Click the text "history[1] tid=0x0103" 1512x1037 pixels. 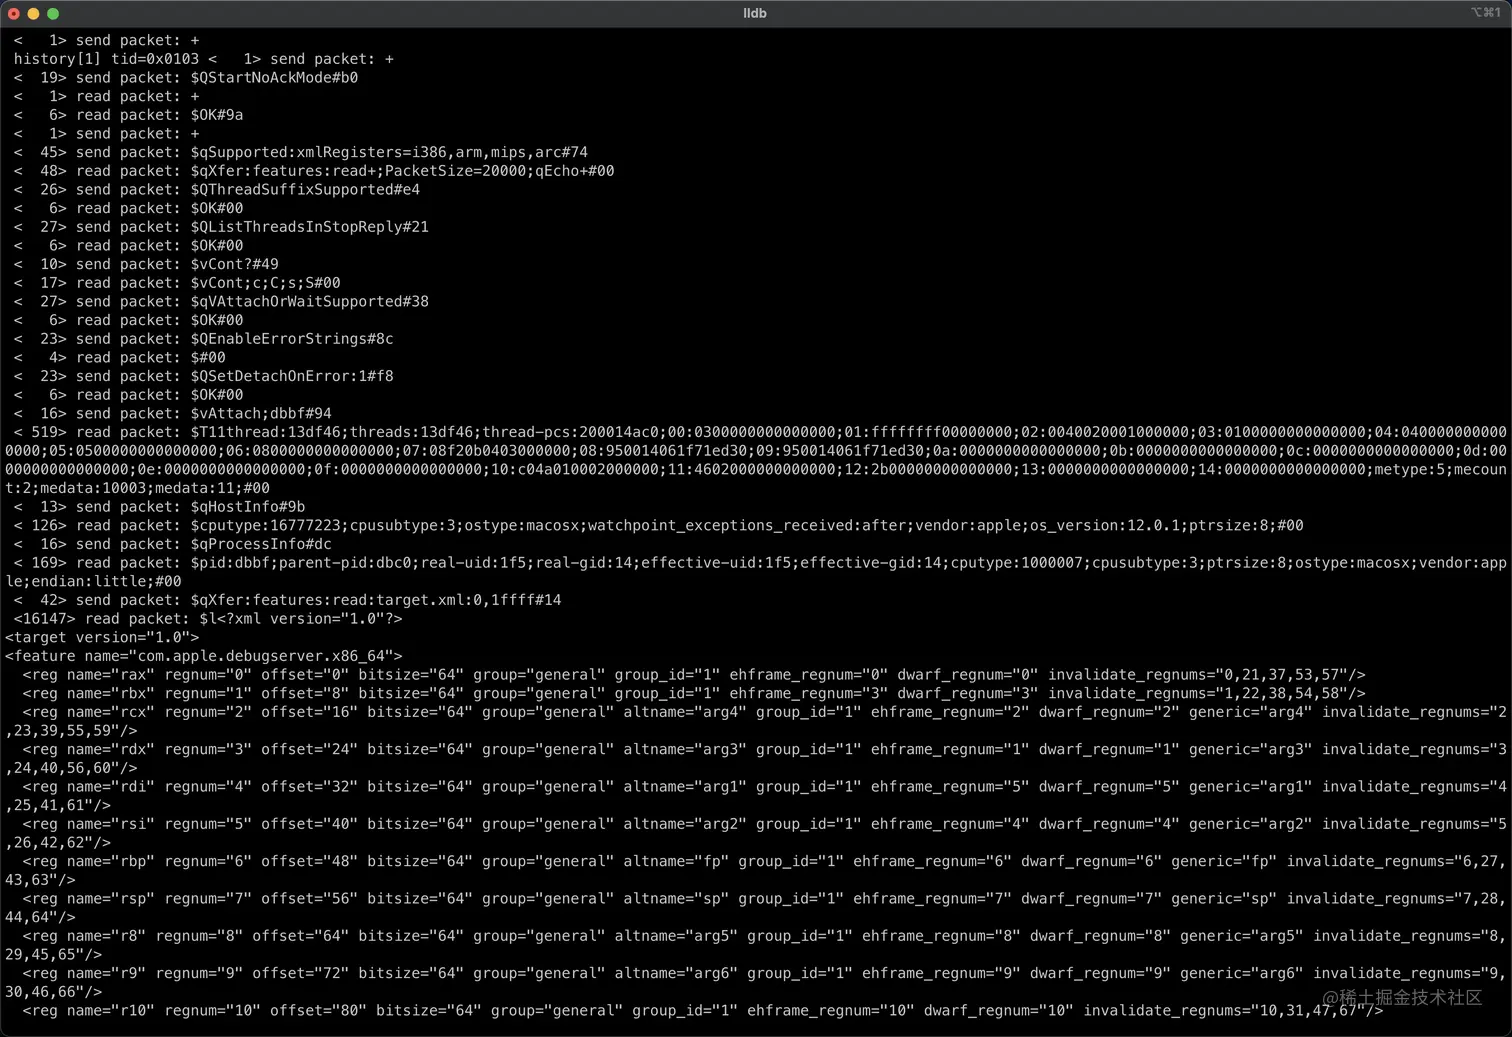106,59
